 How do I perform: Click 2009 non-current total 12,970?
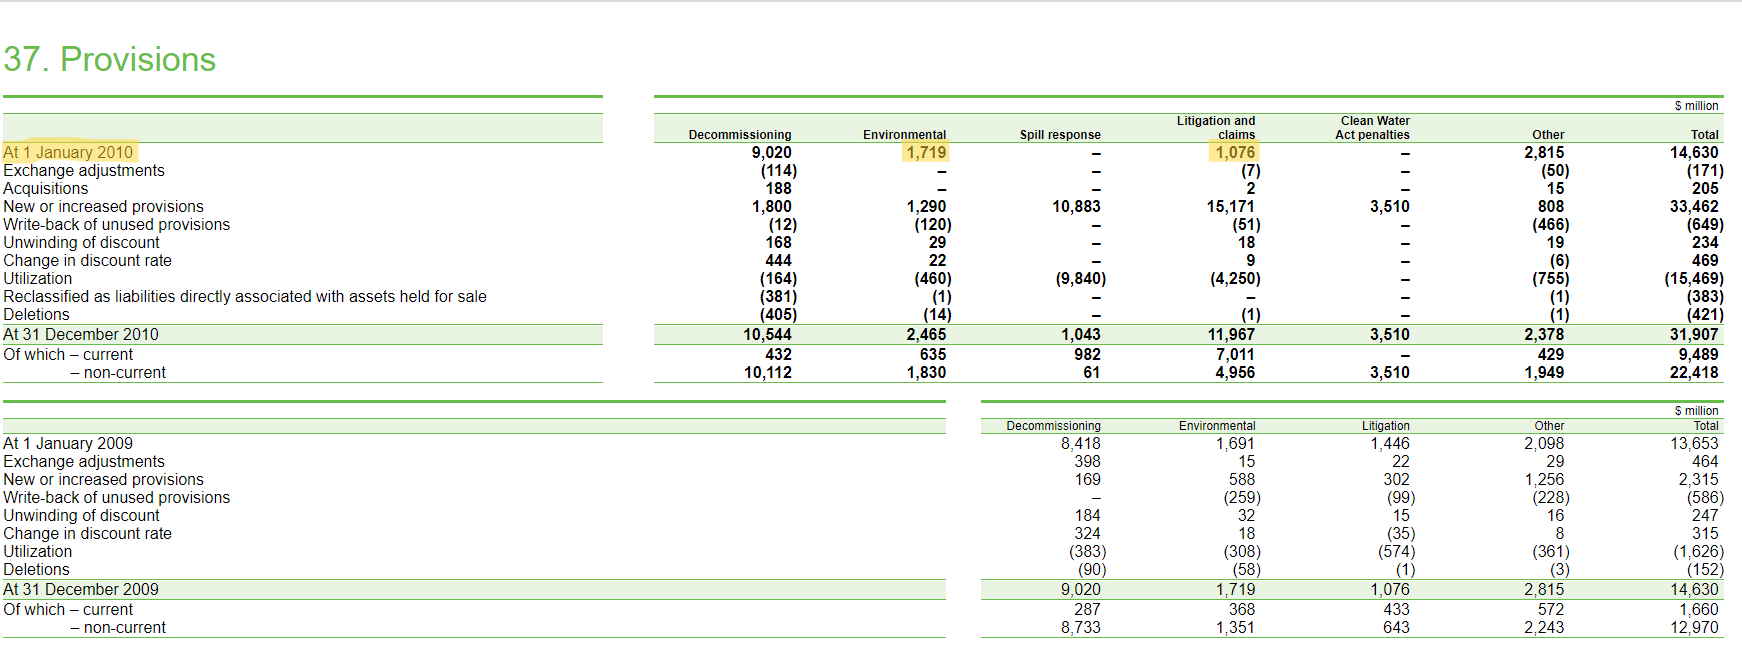1694,627
